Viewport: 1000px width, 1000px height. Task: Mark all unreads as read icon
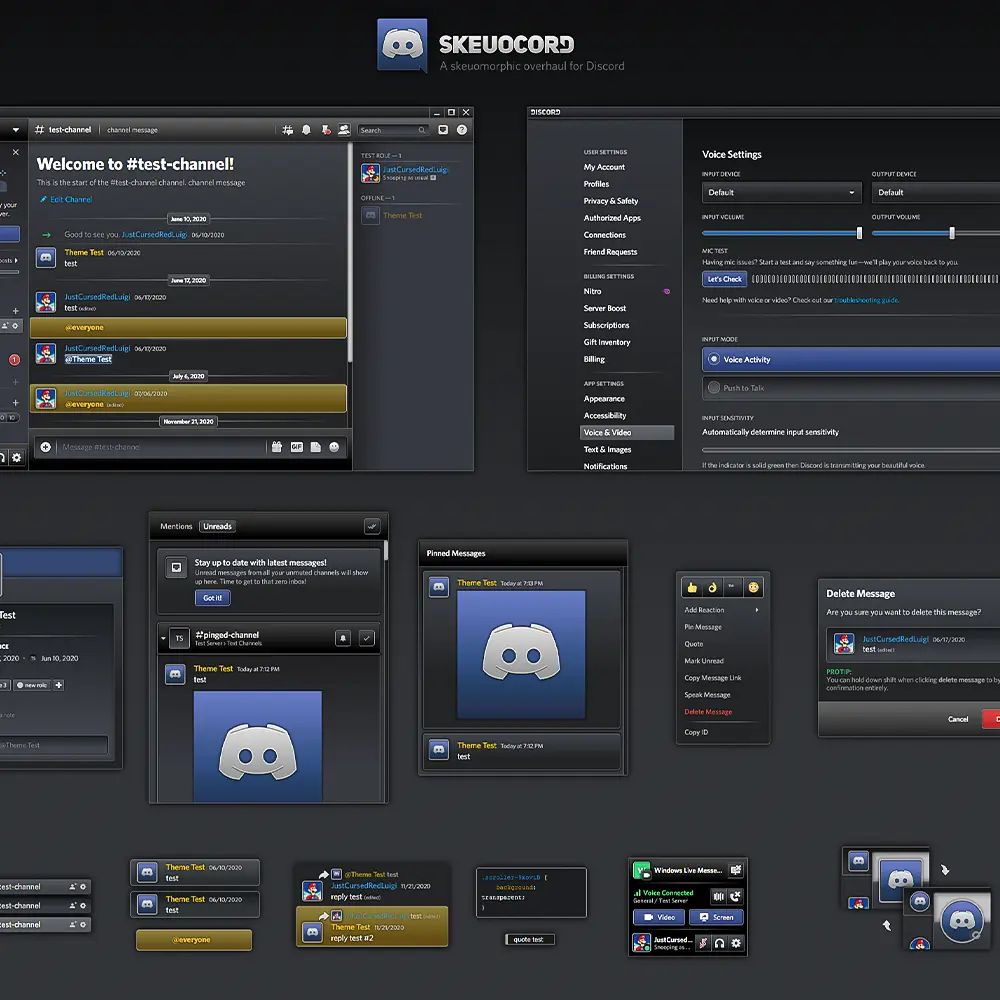pyautogui.click(x=372, y=526)
